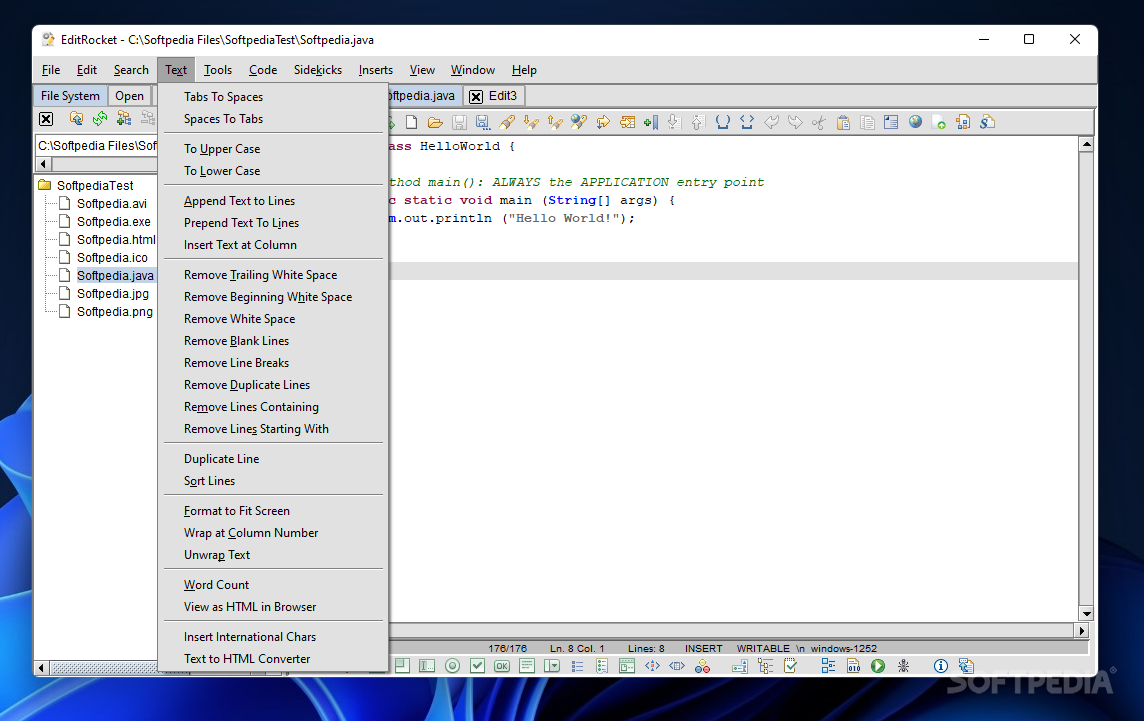Click the Find Next flashlight icon
1144x721 pixels.
point(531,122)
